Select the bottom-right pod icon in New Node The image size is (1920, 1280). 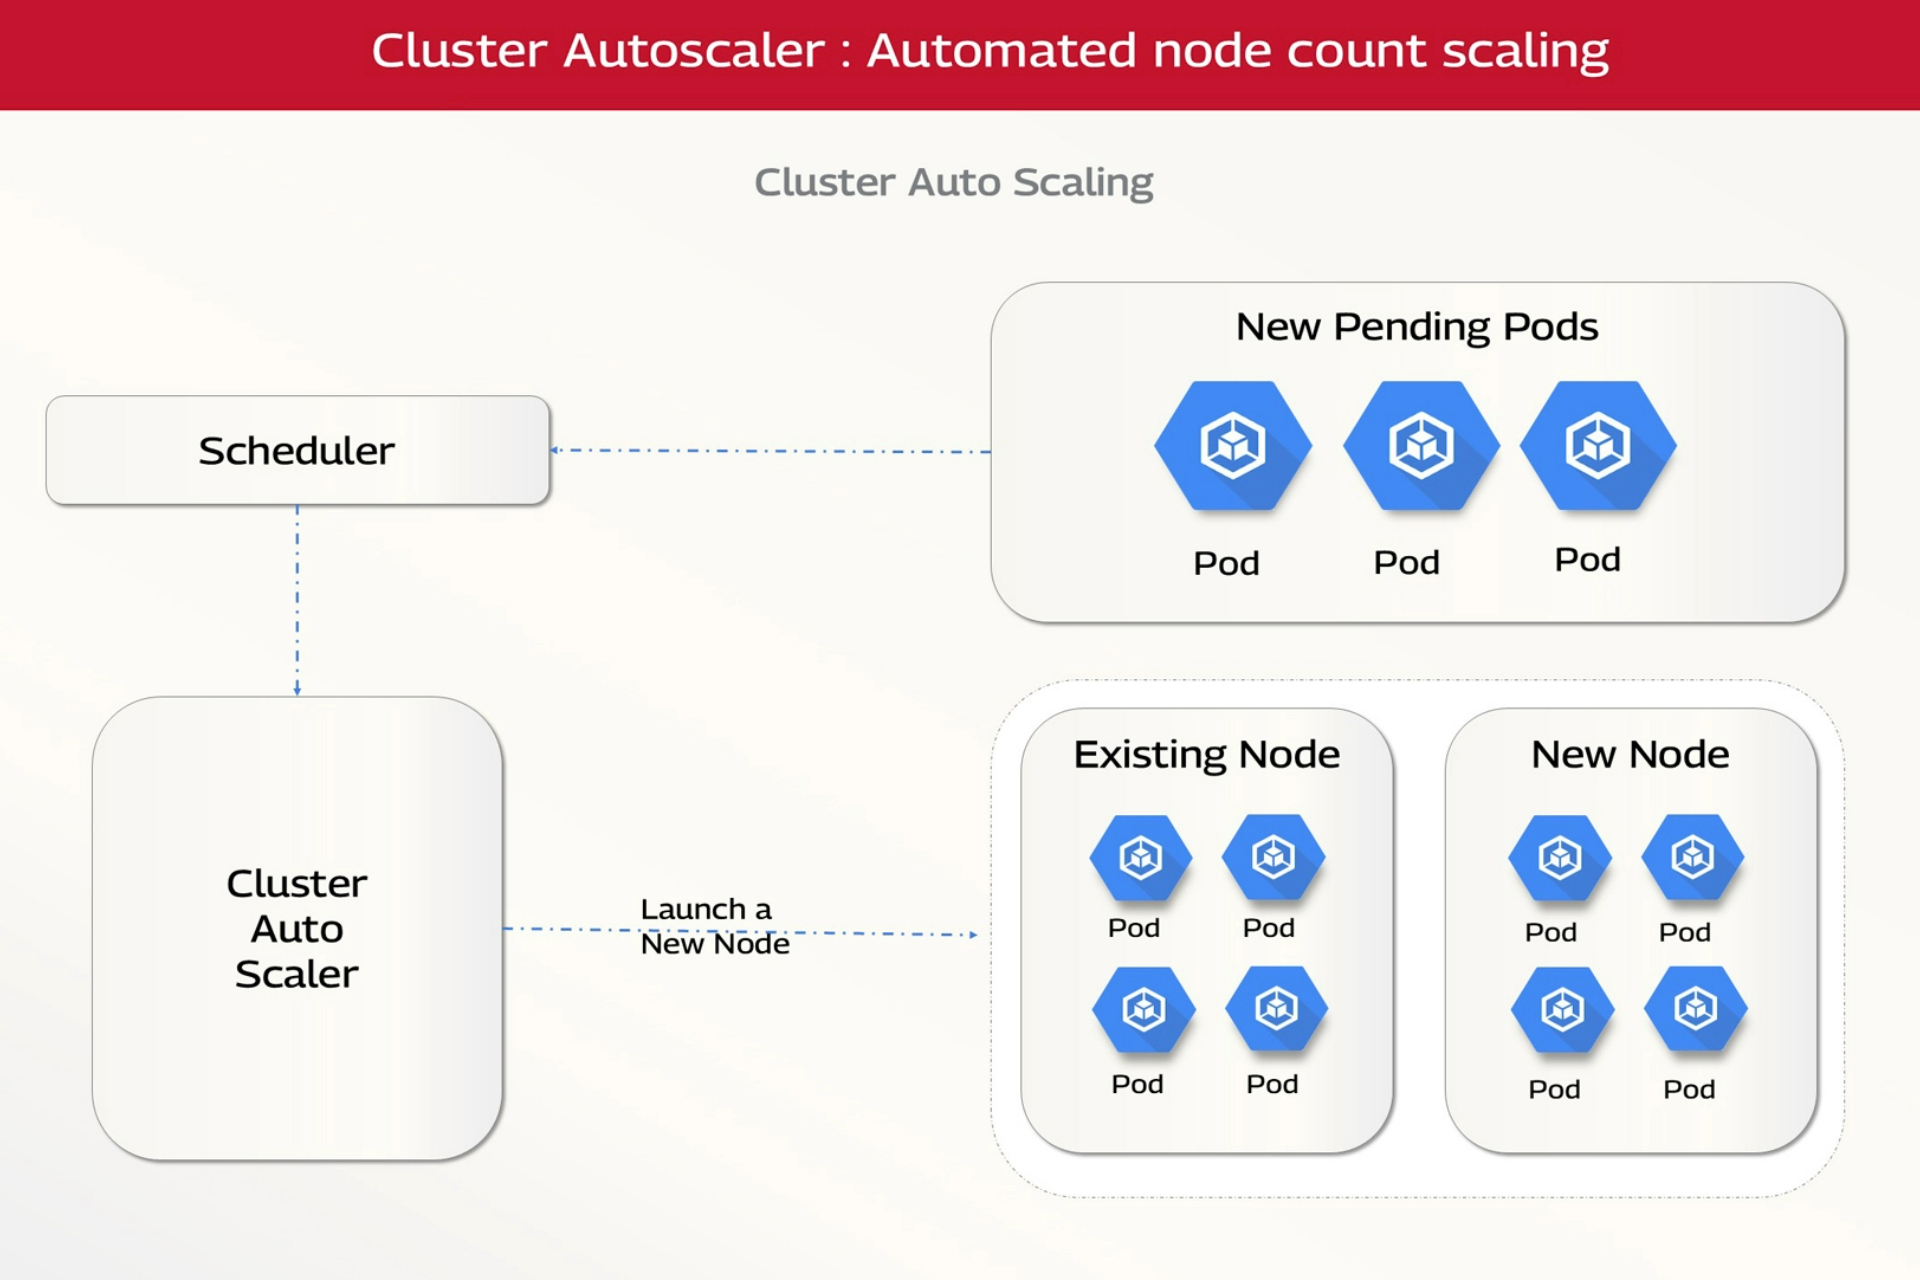coord(1696,1008)
